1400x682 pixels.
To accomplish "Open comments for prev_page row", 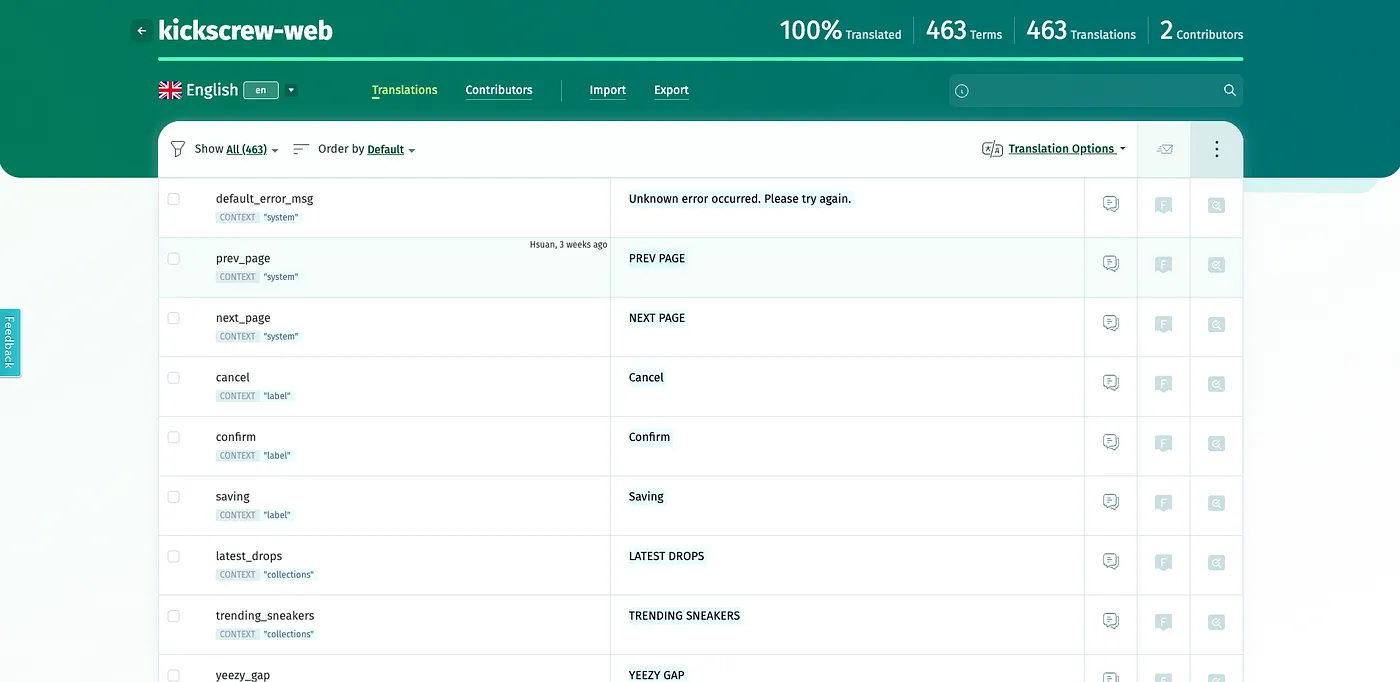I will click(x=1110, y=264).
